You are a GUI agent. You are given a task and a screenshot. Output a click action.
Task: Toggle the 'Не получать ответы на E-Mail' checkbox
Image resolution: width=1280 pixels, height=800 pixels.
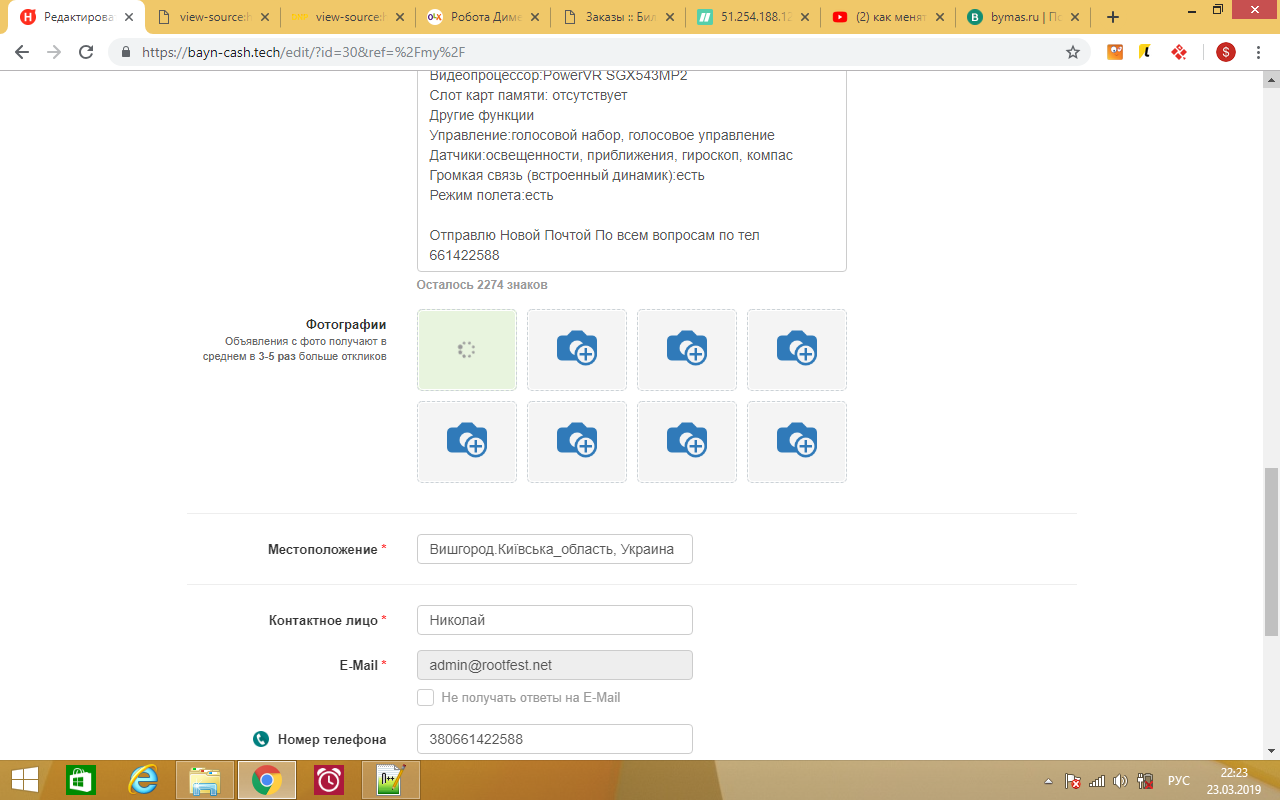pyautogui.click(x=426, y=697)
